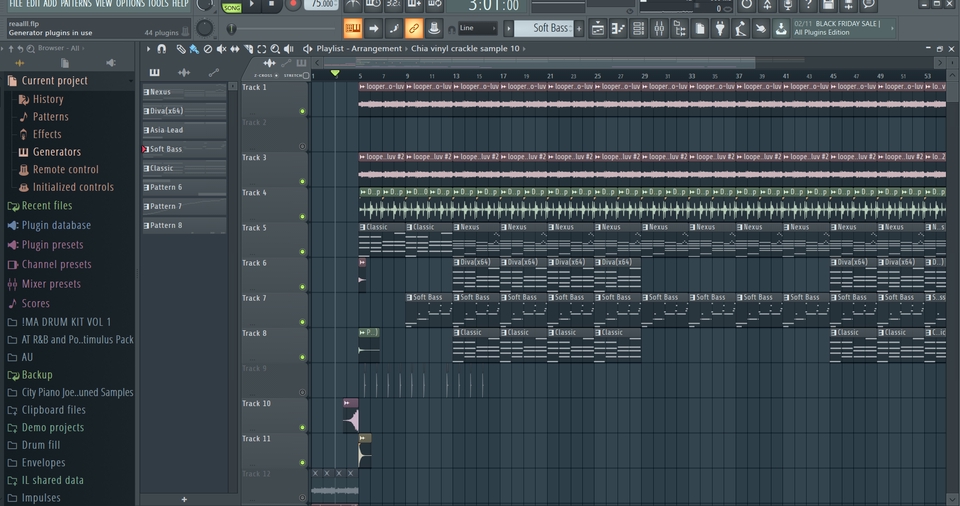Open the Line snap dropdown

(x=478, y=28)
